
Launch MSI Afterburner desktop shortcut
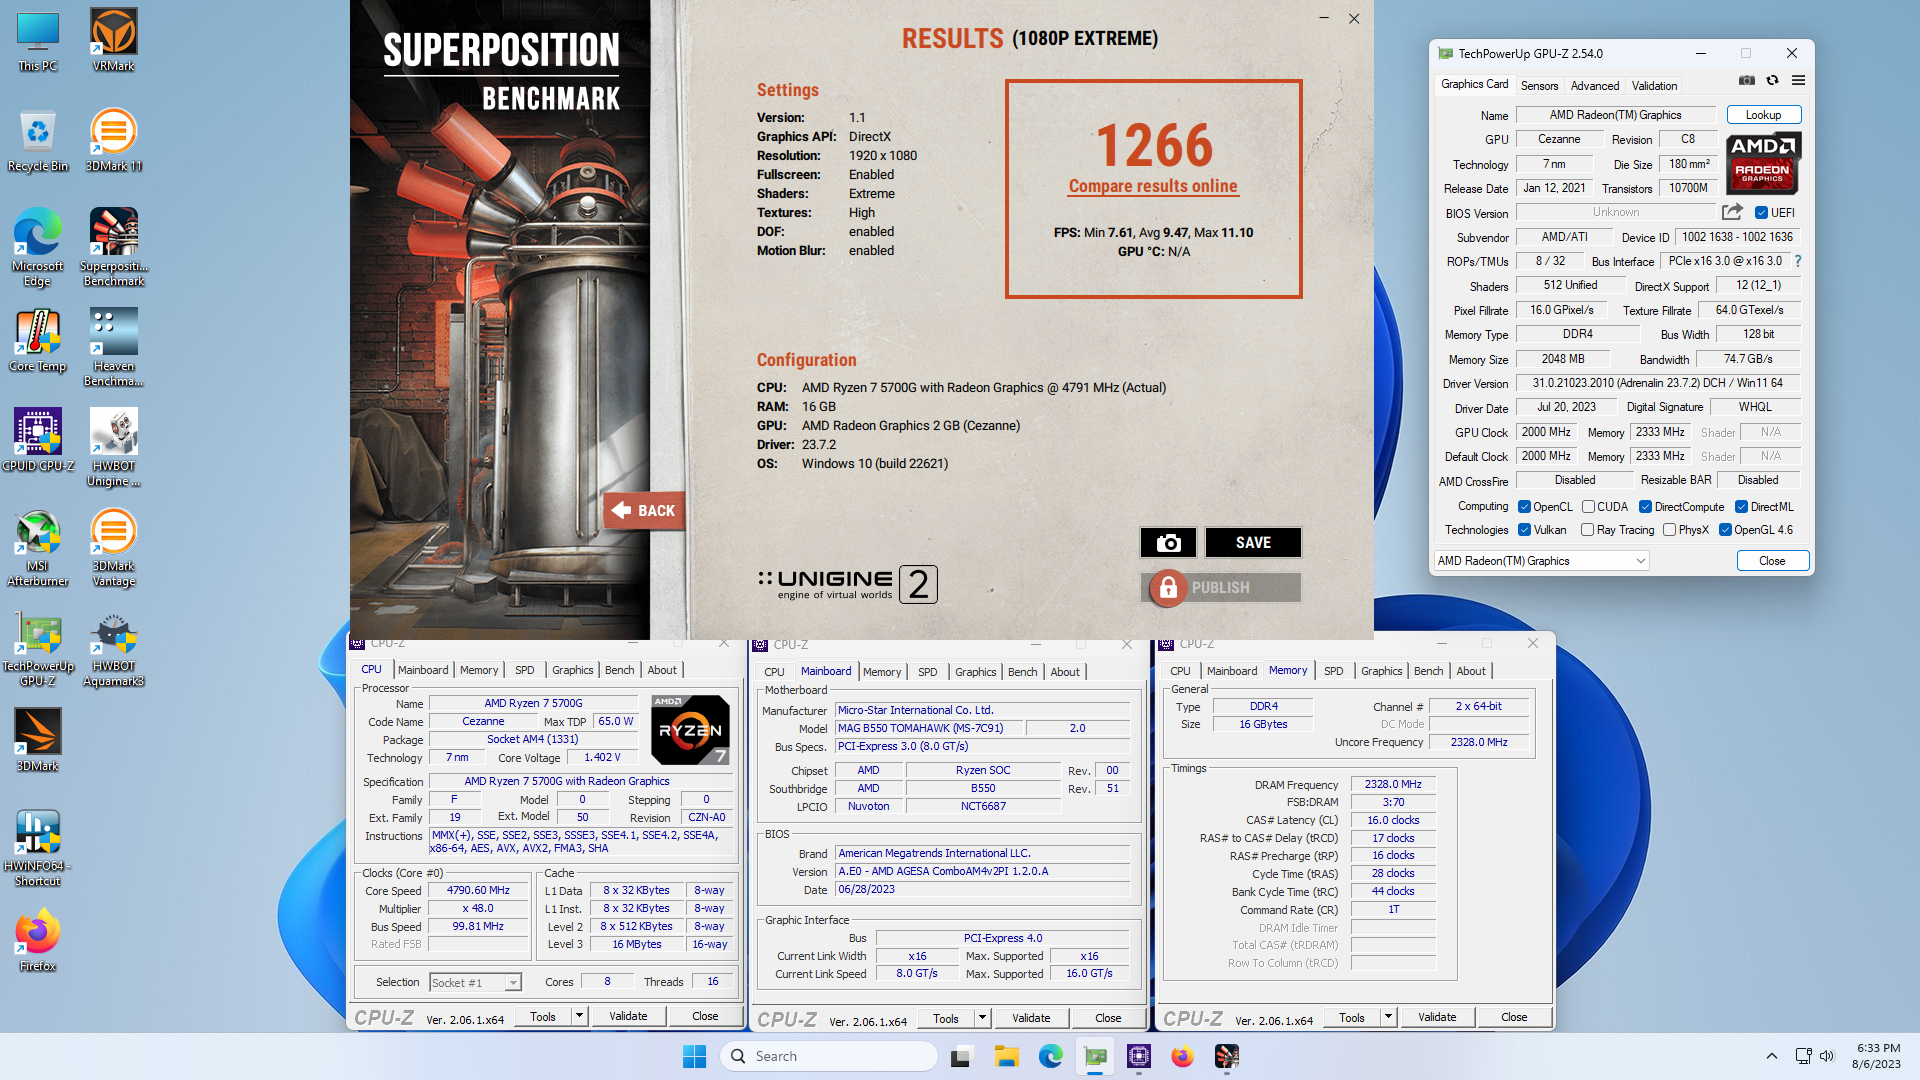click(38, 547)
